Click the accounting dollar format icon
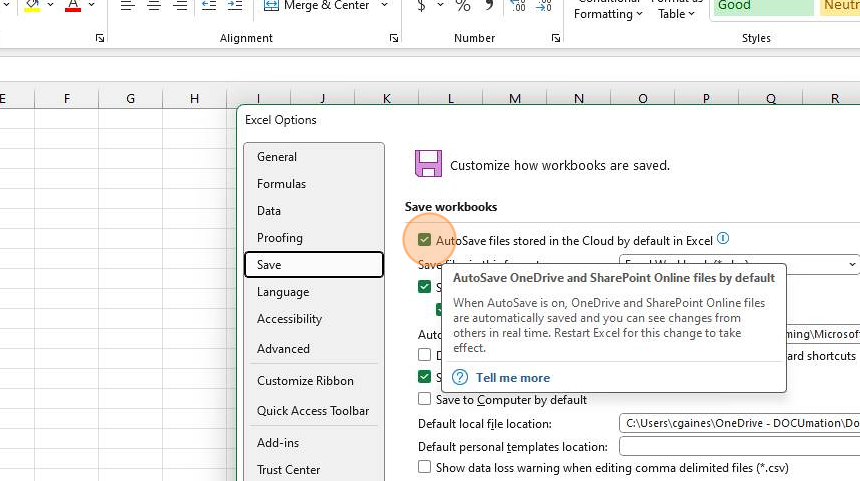Viewport: 860px width, 481px height. pos(421,6)
